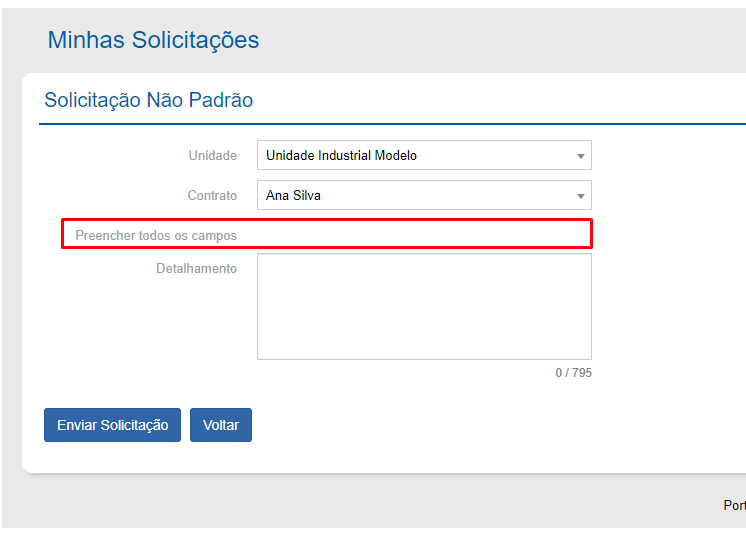
Task: Click the Voltar button
Action: tap(221, 425)
